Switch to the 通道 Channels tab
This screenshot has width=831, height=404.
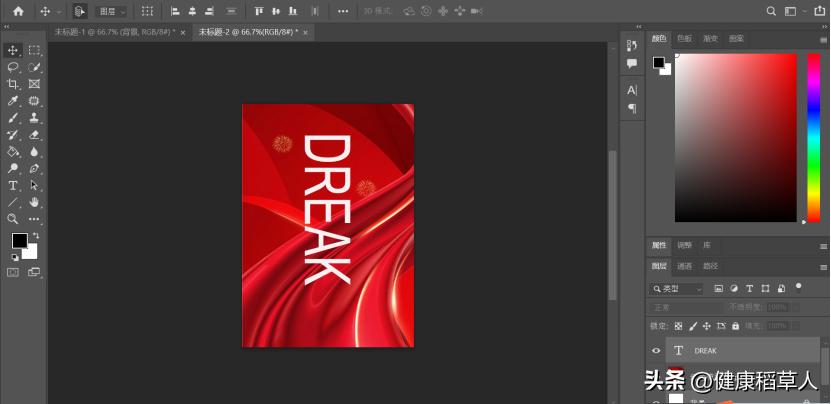tap(684, 266)
